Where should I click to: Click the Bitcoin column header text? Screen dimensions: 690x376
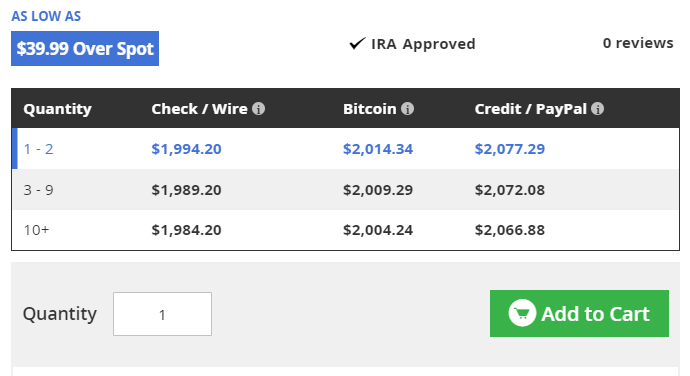(x=370, y=109)
